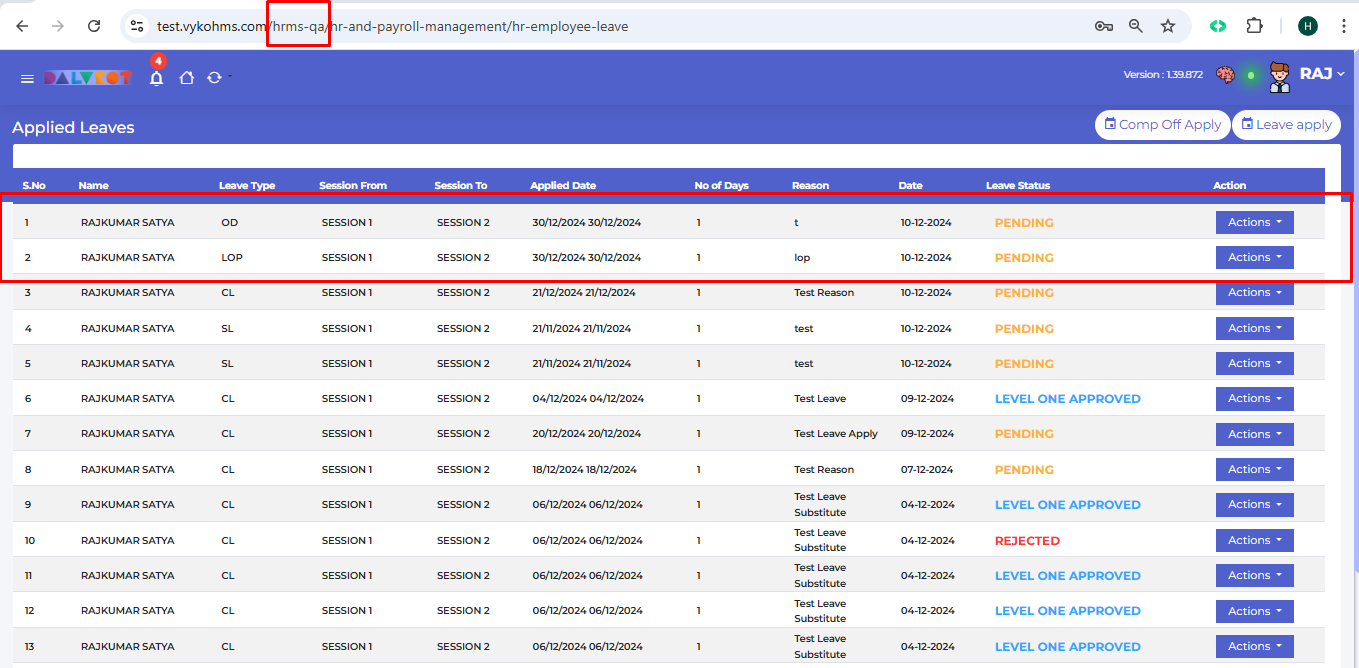The height and width of the screenshot is (668, 1359).
Task: Click the green status indicator dot
Action: pos(1250,75)
